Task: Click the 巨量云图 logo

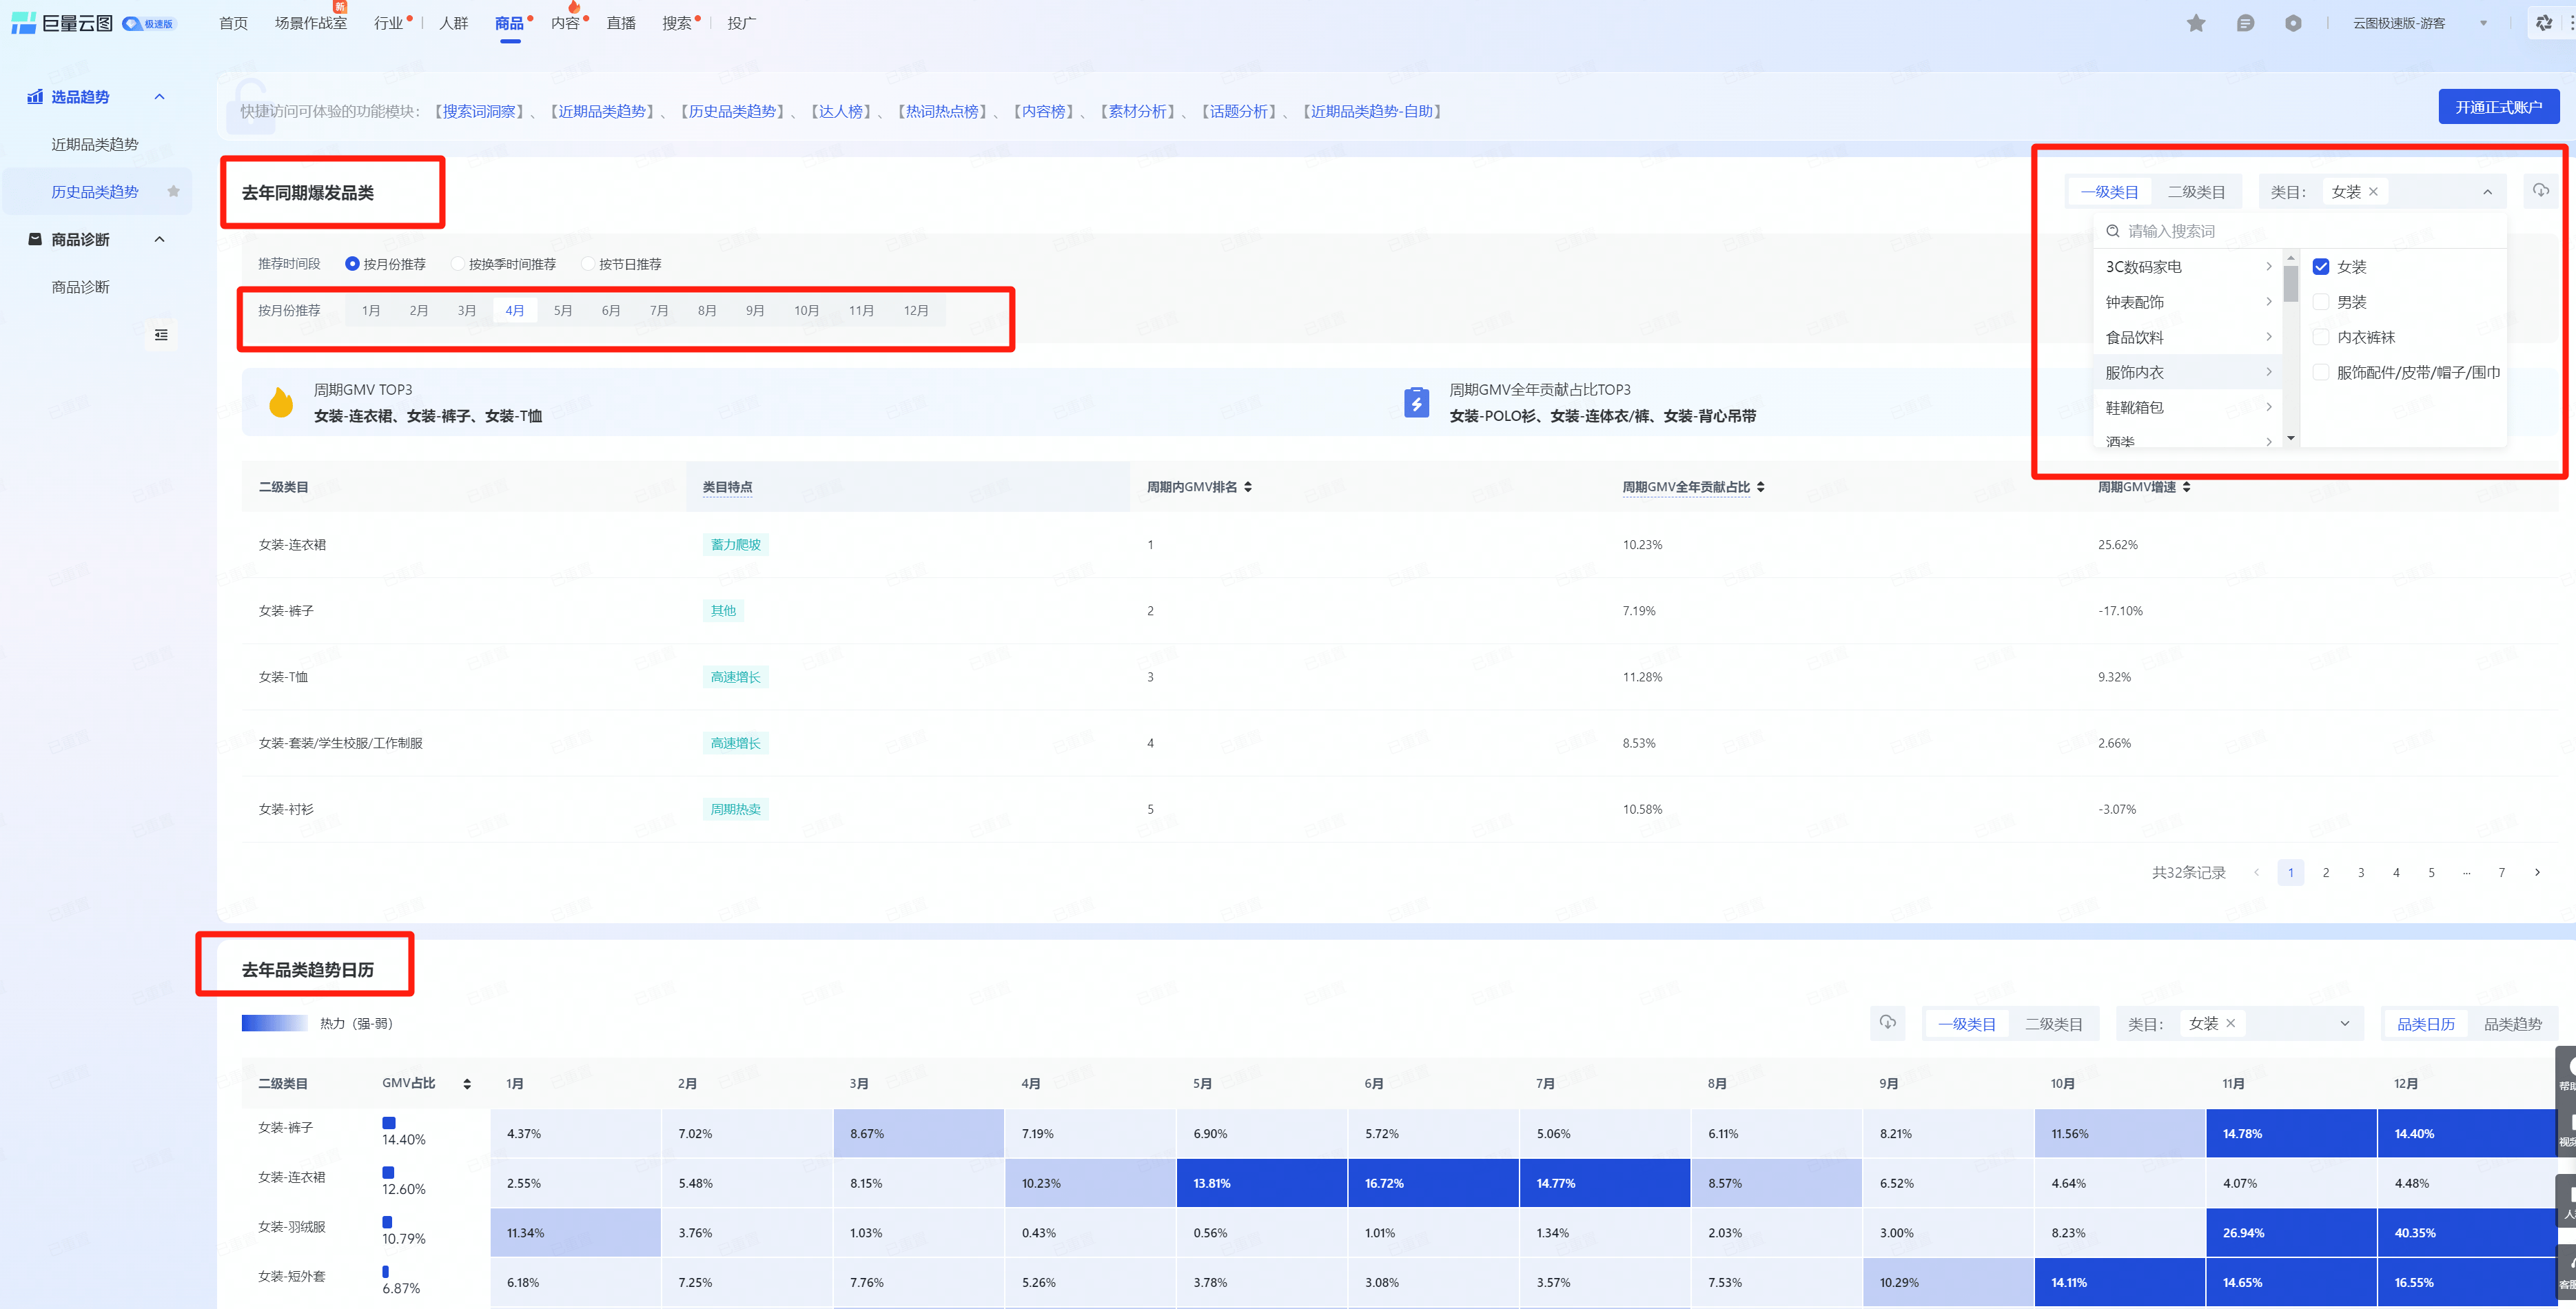Action: [x=62, y=23]
